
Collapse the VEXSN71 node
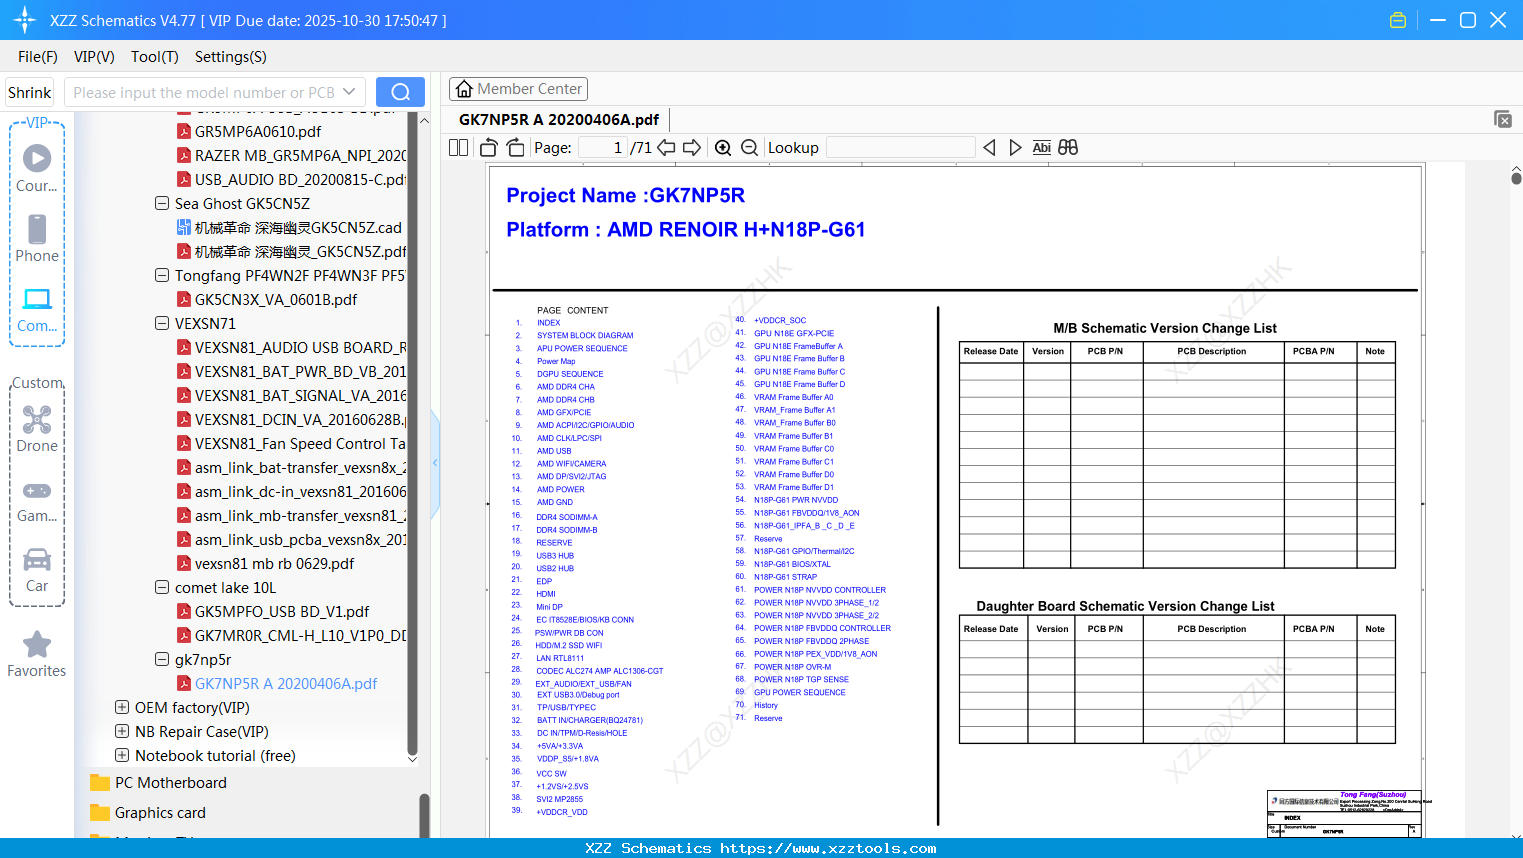coord(162,323)
